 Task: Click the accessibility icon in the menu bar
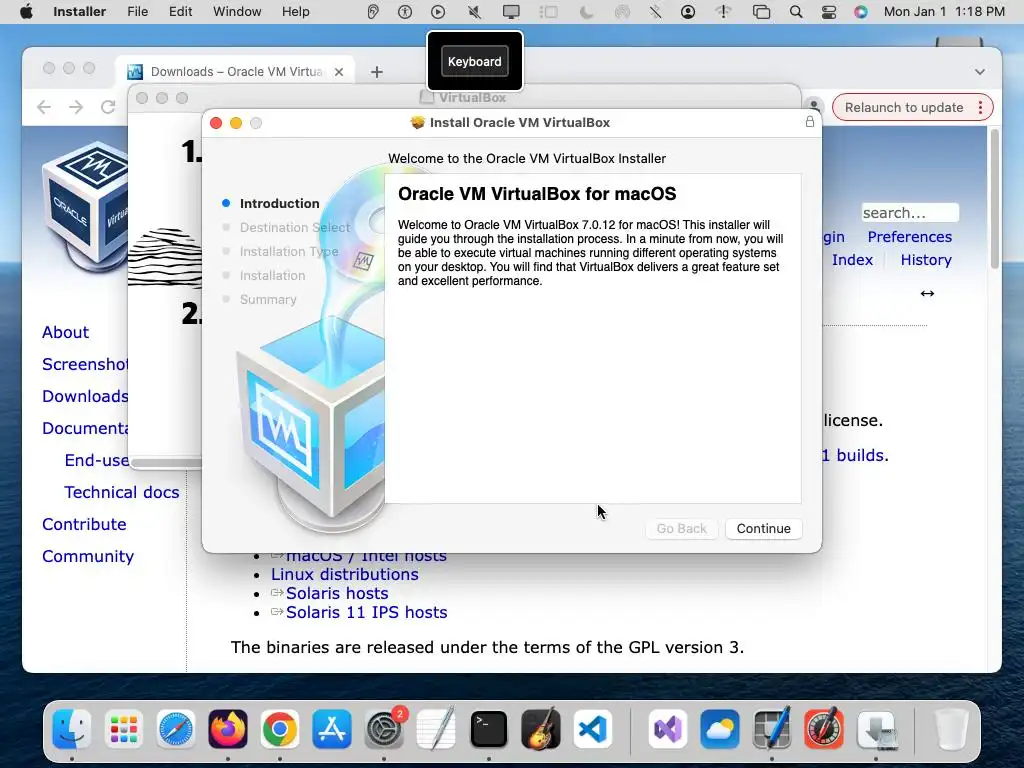click(x=405, y=12)
